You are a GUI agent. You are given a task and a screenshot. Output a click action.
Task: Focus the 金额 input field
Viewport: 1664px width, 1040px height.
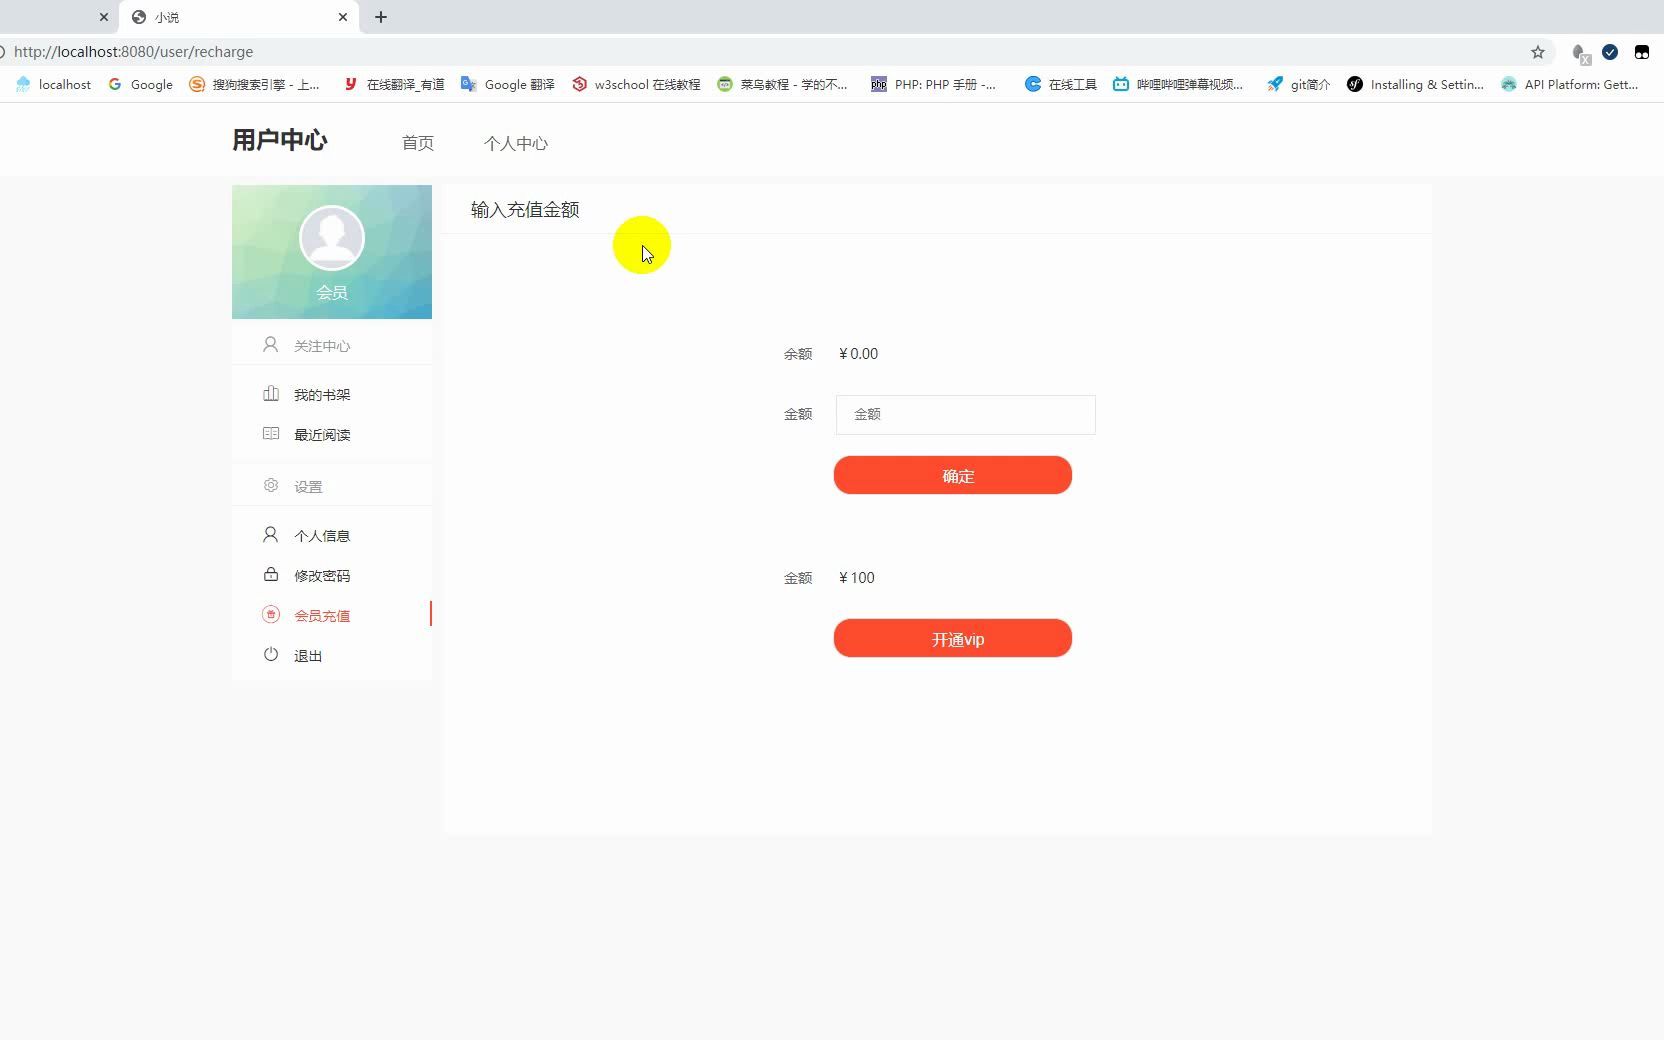coord(966,414)
